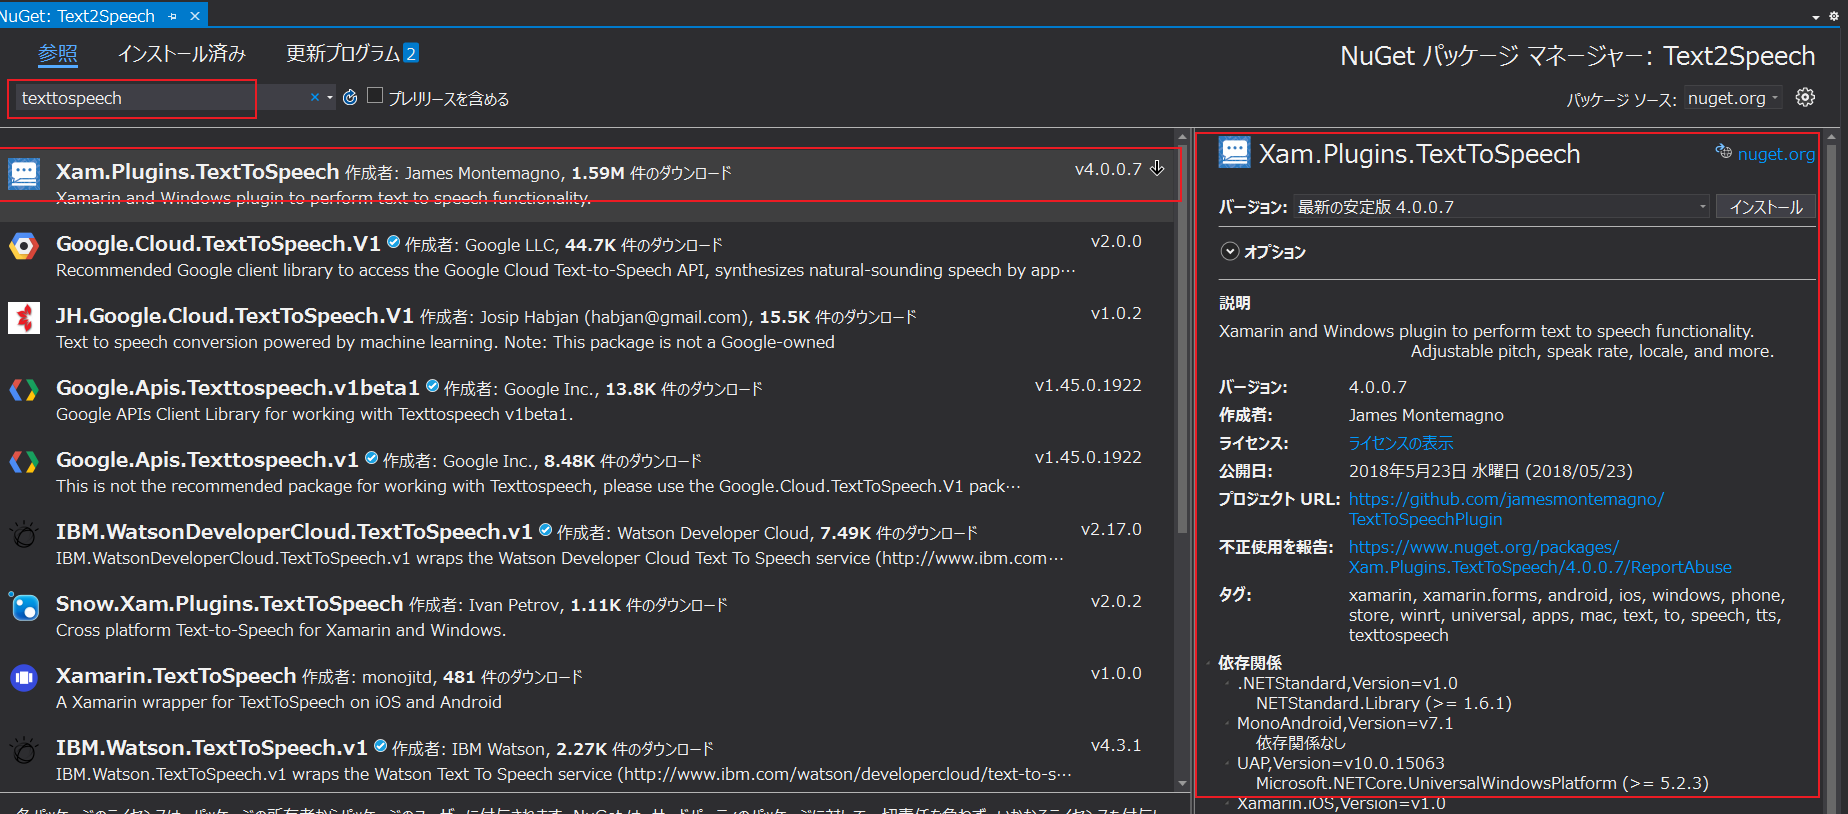Pin the NuGet: Text2Speech document tab
This screenshot has width=1848, height=814.
pyautogui.click(x=173, y=16)
